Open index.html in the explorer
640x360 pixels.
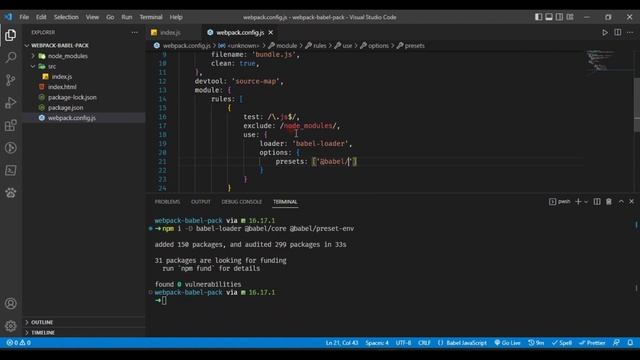[62, 87]
